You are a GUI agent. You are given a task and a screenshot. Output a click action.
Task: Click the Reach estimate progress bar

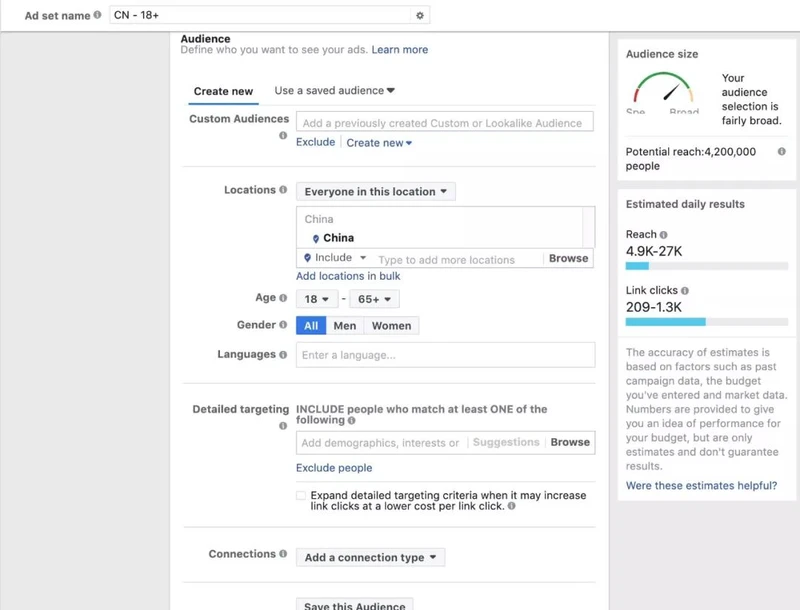707,266
